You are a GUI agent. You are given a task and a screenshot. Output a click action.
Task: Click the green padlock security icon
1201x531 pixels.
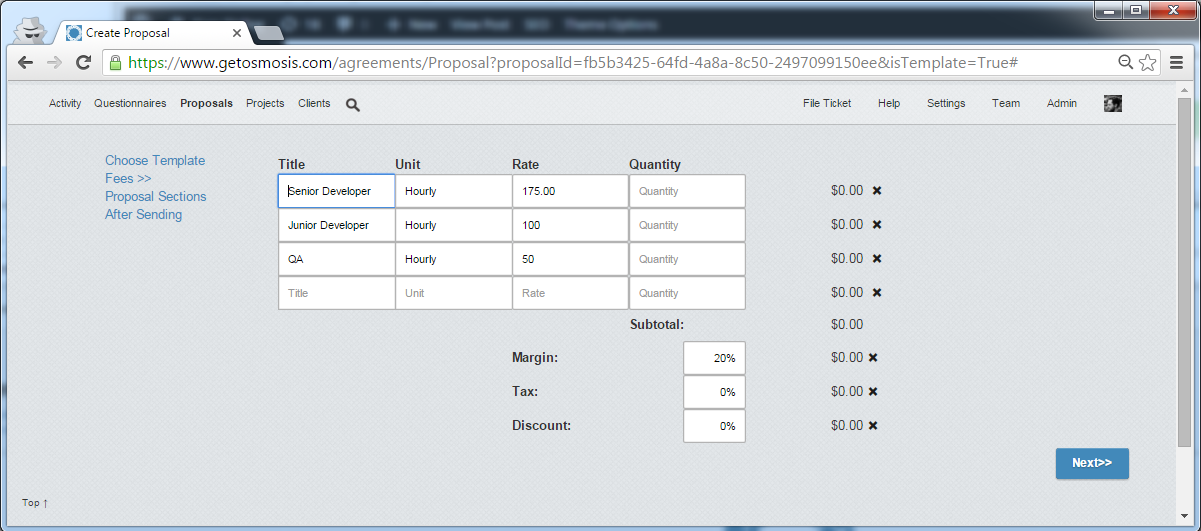coord(115,62)
